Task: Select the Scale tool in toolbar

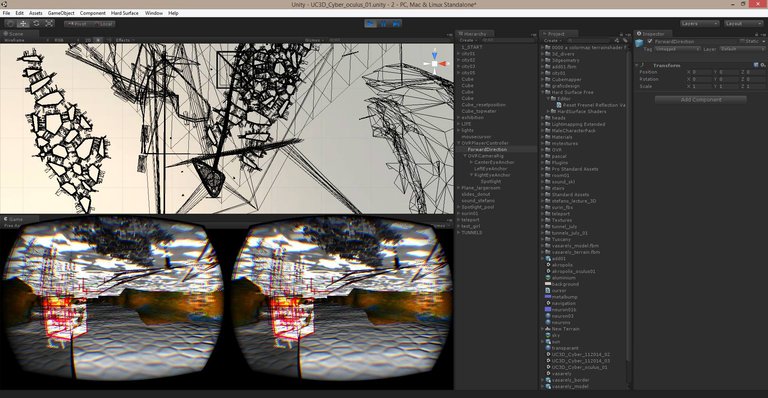Action: point(49,23)
